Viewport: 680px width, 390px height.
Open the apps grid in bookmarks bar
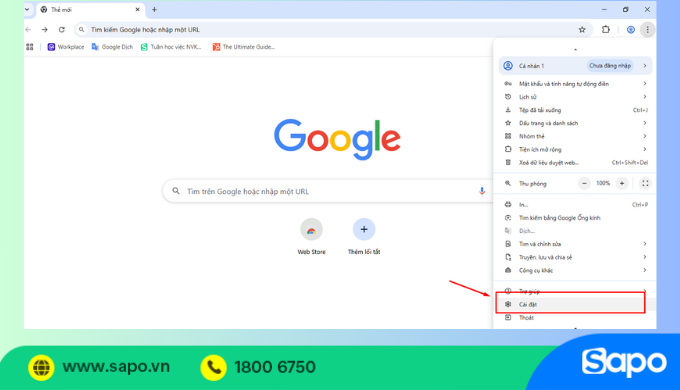(29, 47)
